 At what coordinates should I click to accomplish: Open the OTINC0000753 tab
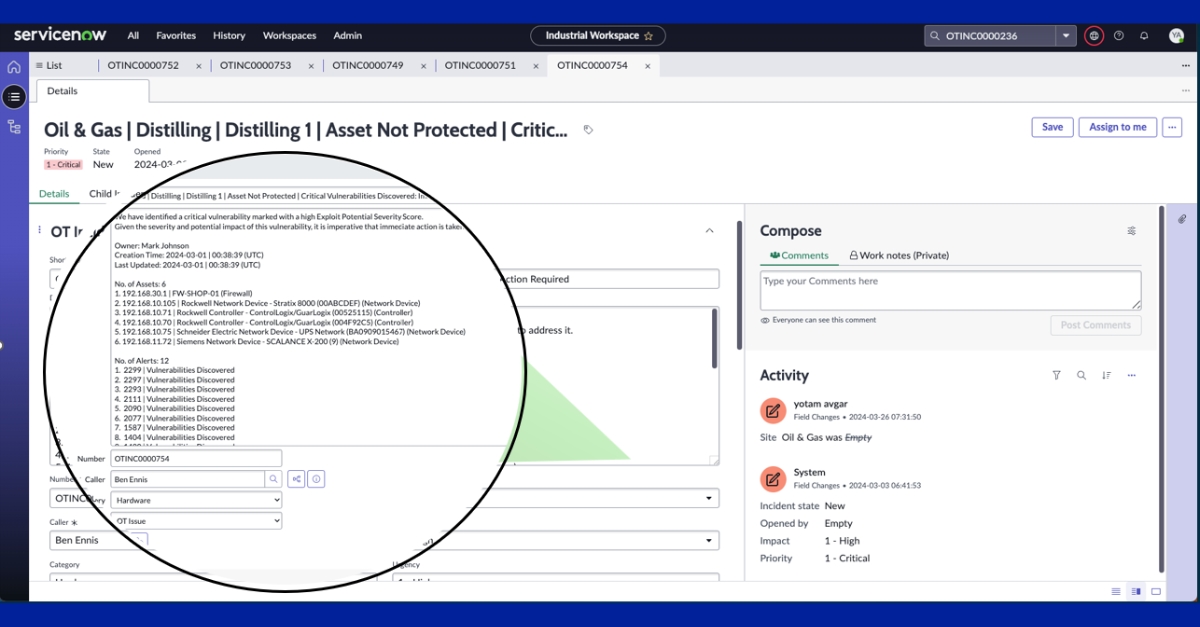pos(255,66)
